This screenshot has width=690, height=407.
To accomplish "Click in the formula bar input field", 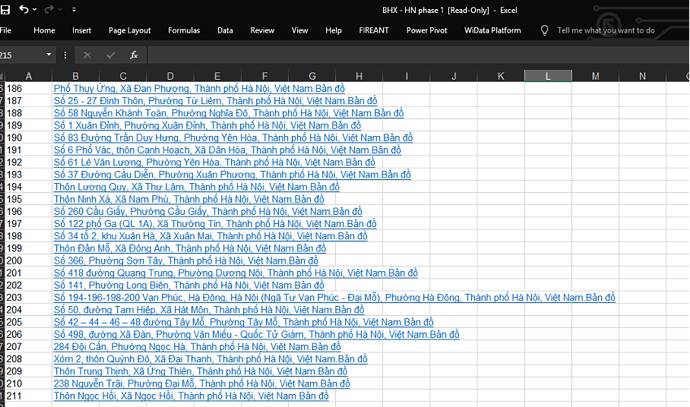I will [418, 55].
